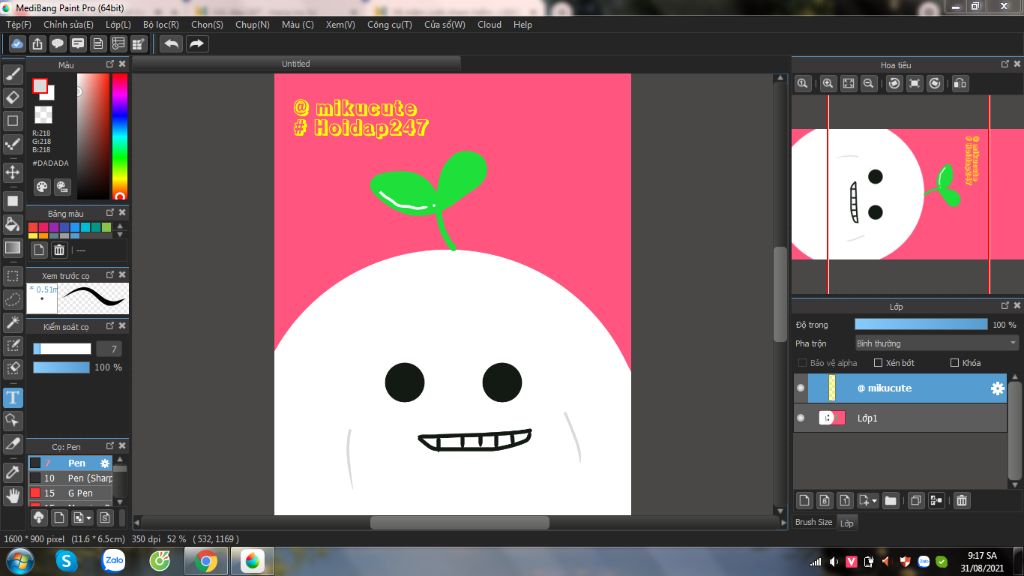
Task: Click the cloud icon in top toolbar
Action: point(17,44)
